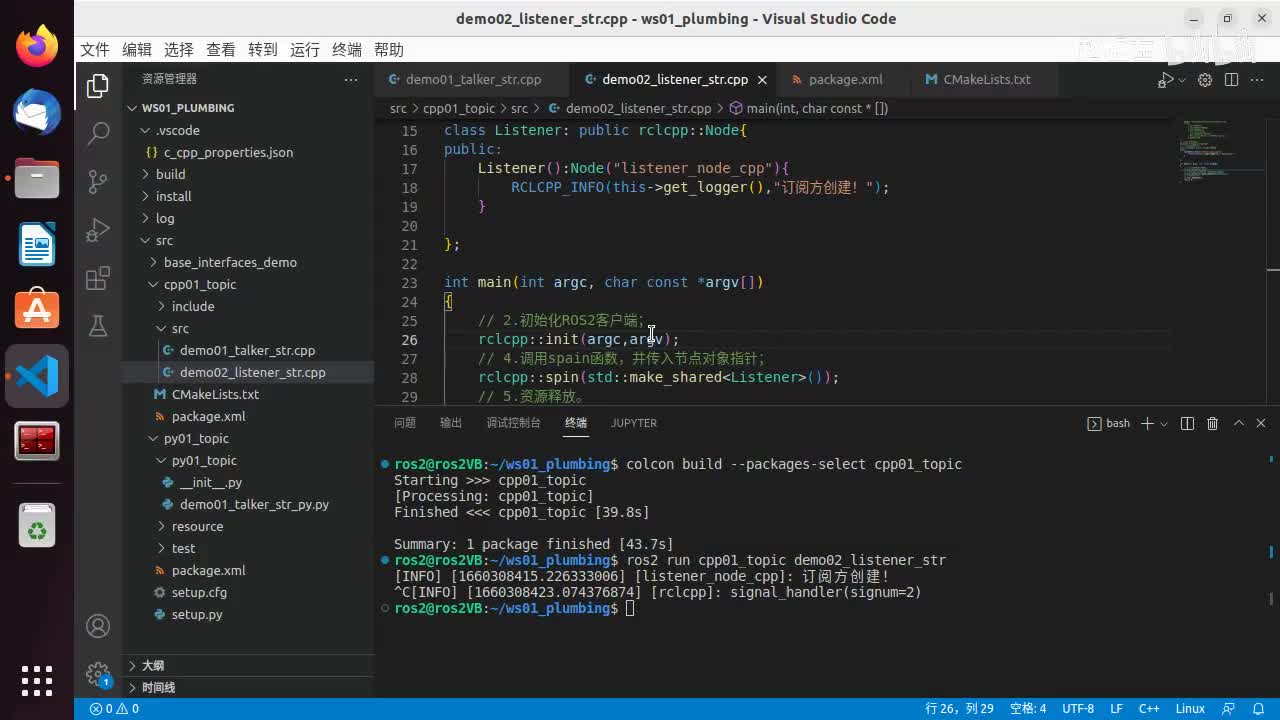This screenshot has height=720, width=1280.
Task: Launch Firefox from the Ubuntu dock
Action: (37, 47)
